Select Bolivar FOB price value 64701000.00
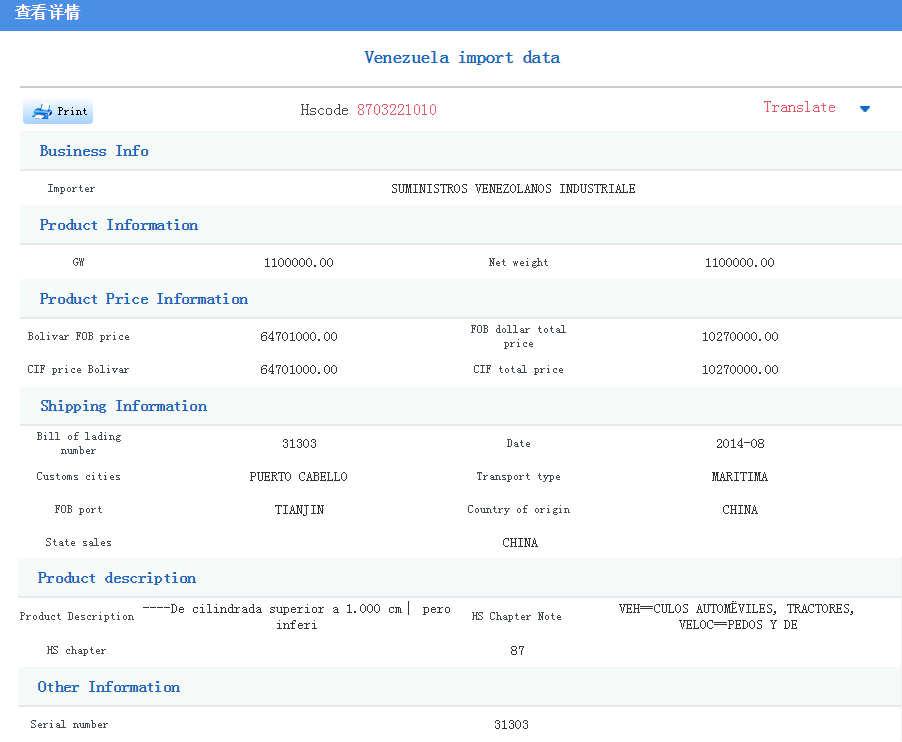Viewport: 902px width, 742px height. pyautogui.click(x=299, y=336)
